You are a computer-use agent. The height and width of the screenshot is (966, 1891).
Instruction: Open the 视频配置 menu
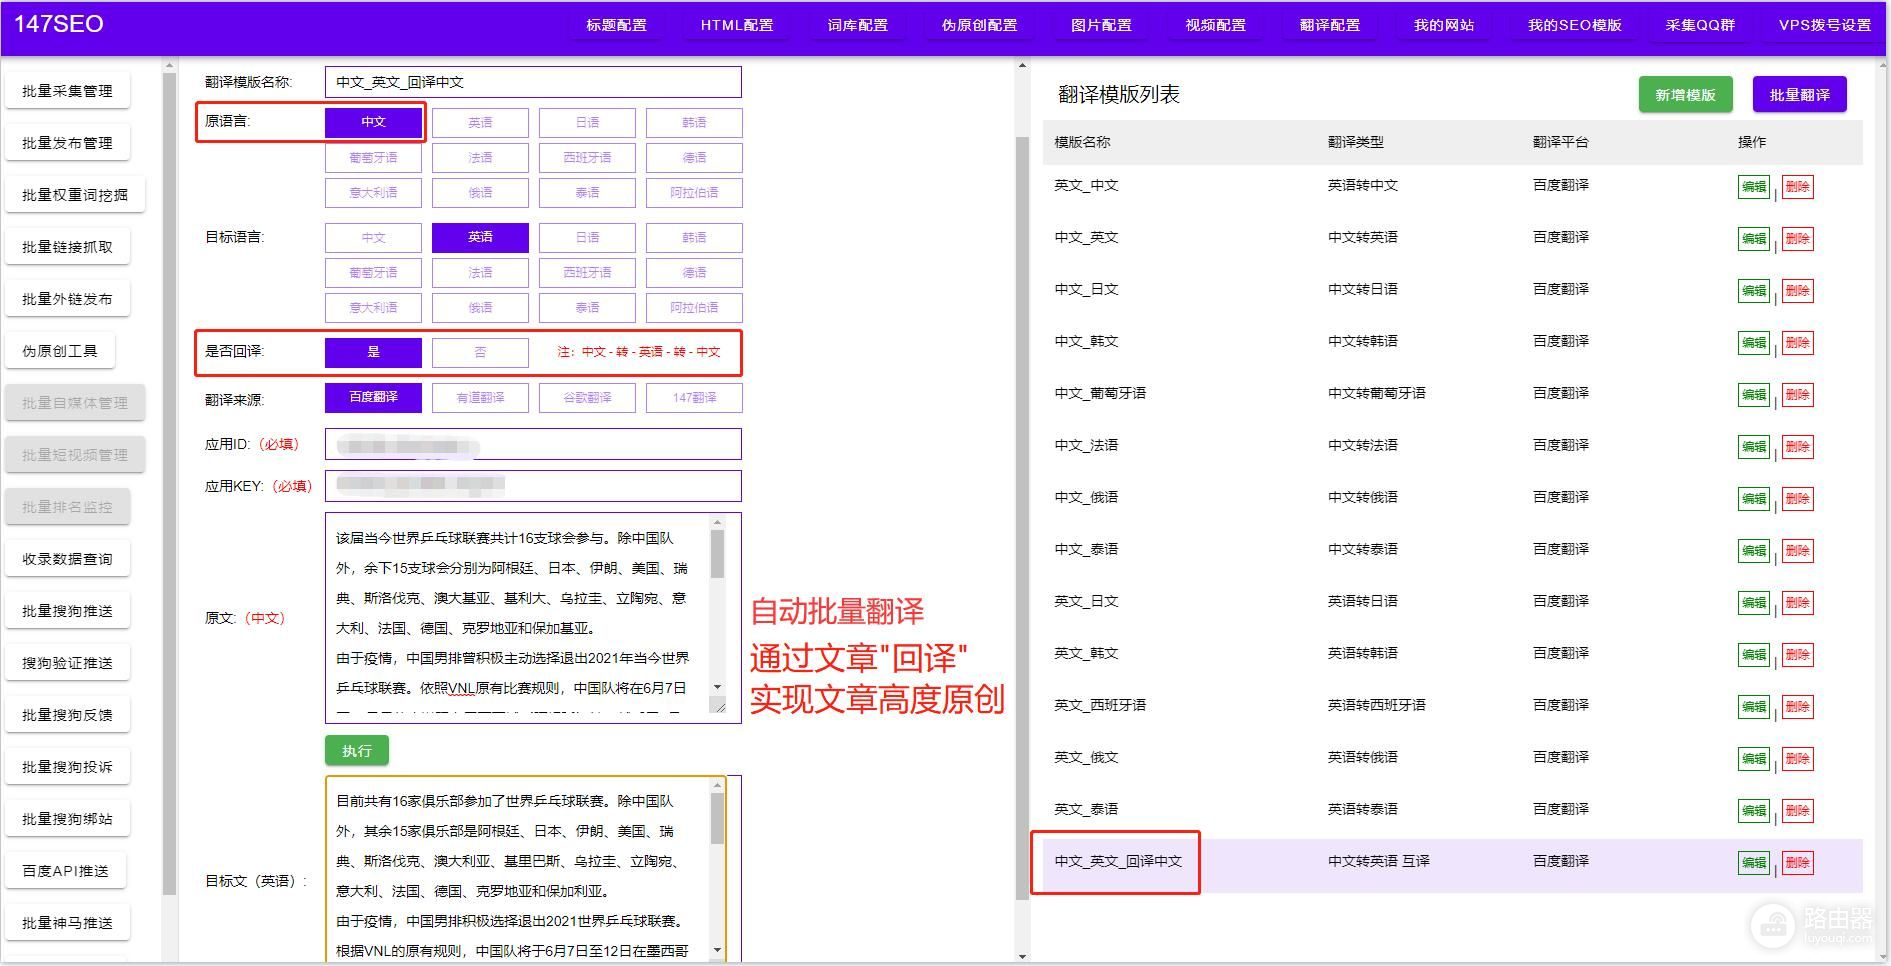click(1216, 25)
